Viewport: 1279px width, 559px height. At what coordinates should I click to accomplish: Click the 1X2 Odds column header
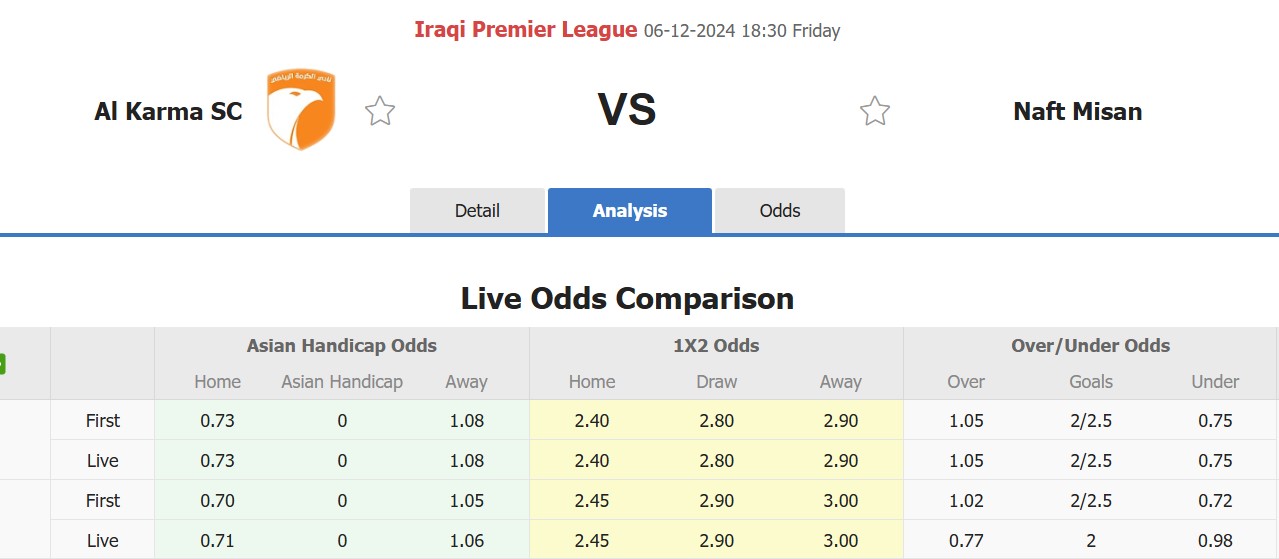click(x=716, y=346)
